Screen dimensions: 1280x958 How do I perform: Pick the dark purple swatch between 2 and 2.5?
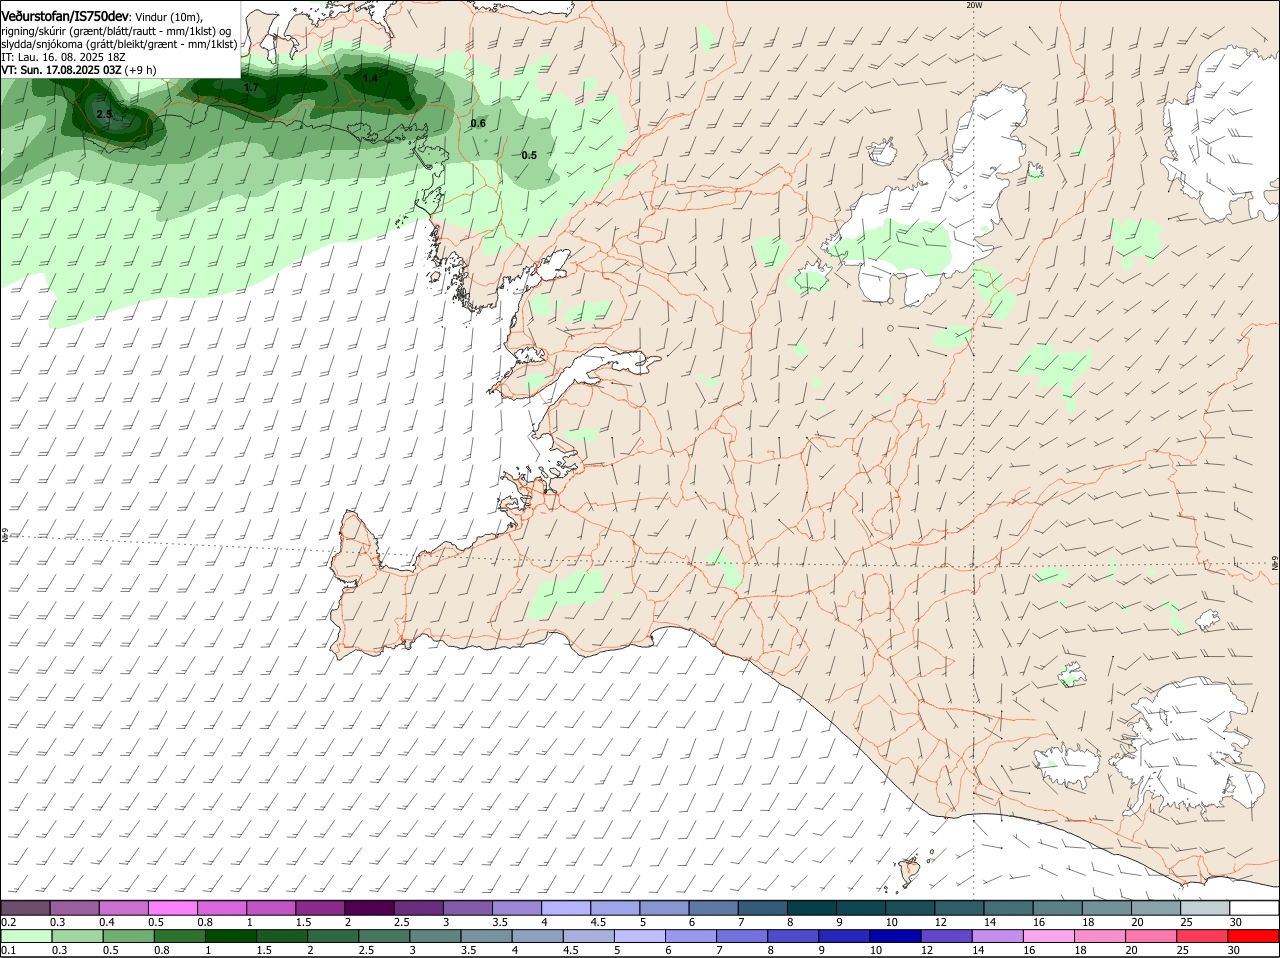click(370, 907)
